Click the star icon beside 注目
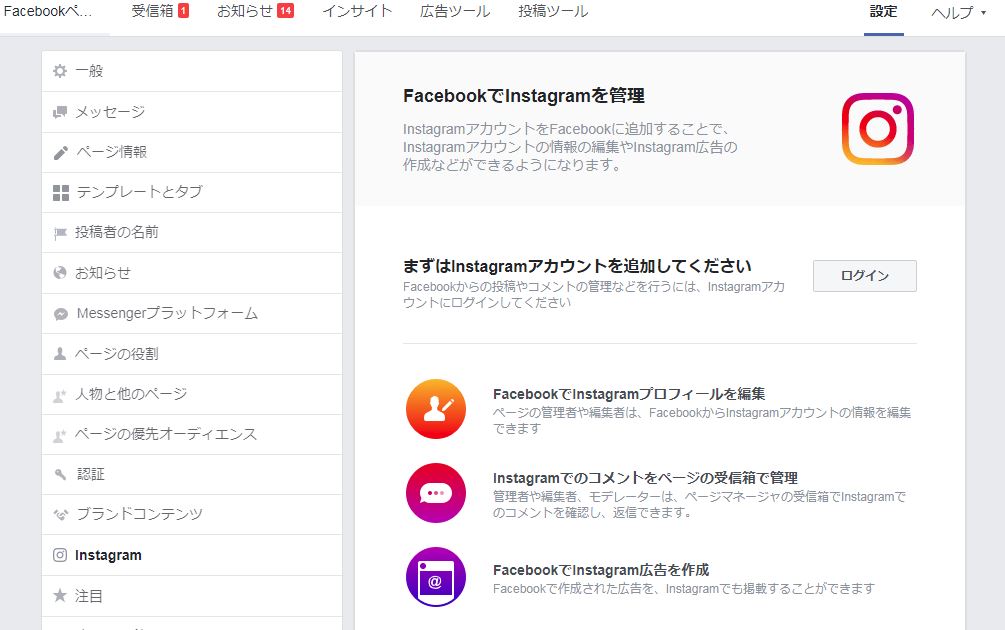Viewport: 1005px width, 630px height. 60,595
